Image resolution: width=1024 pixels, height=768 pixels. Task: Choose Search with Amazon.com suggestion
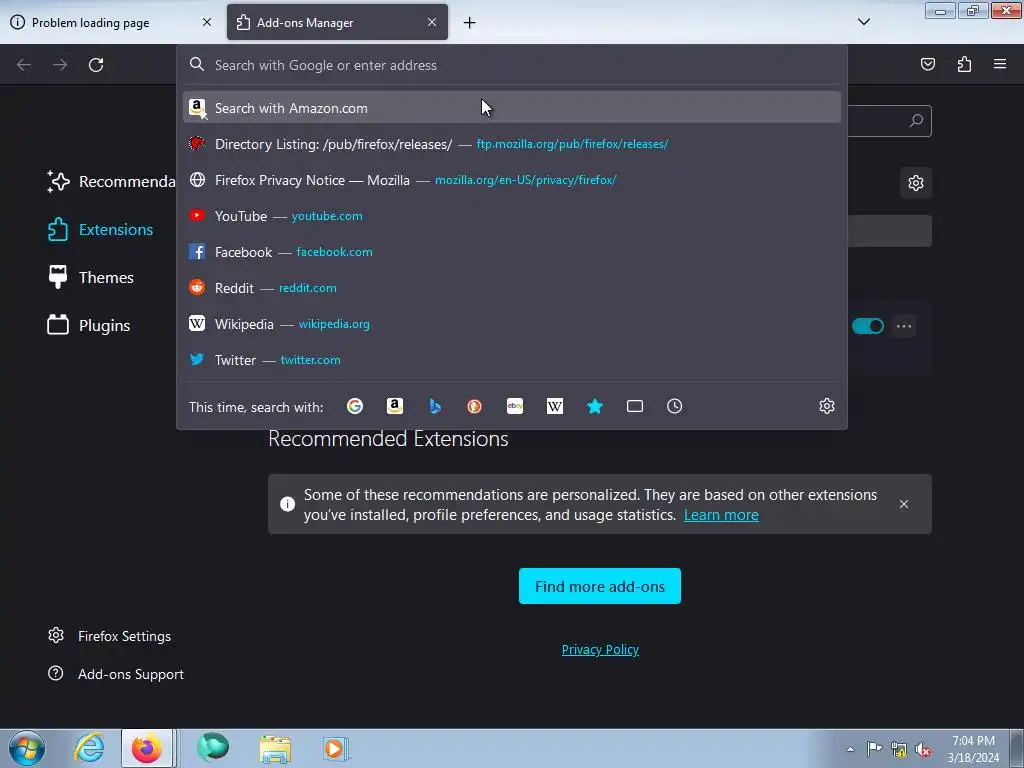(511, 108)
